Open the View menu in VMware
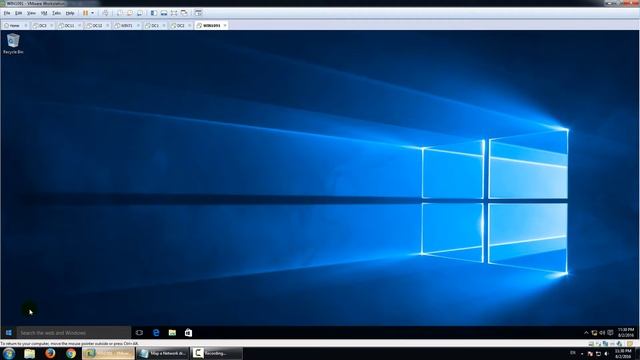640x360 pixels. tap(31, 13)
